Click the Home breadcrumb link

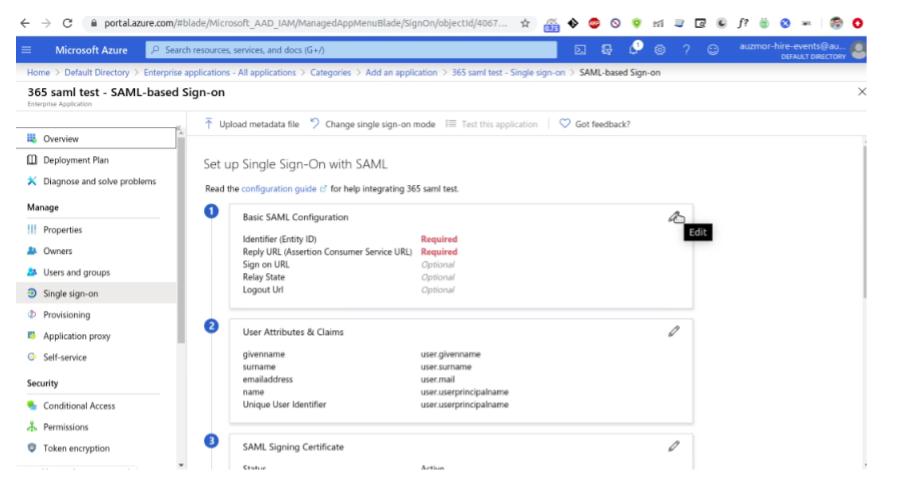(x=38, y=72)
